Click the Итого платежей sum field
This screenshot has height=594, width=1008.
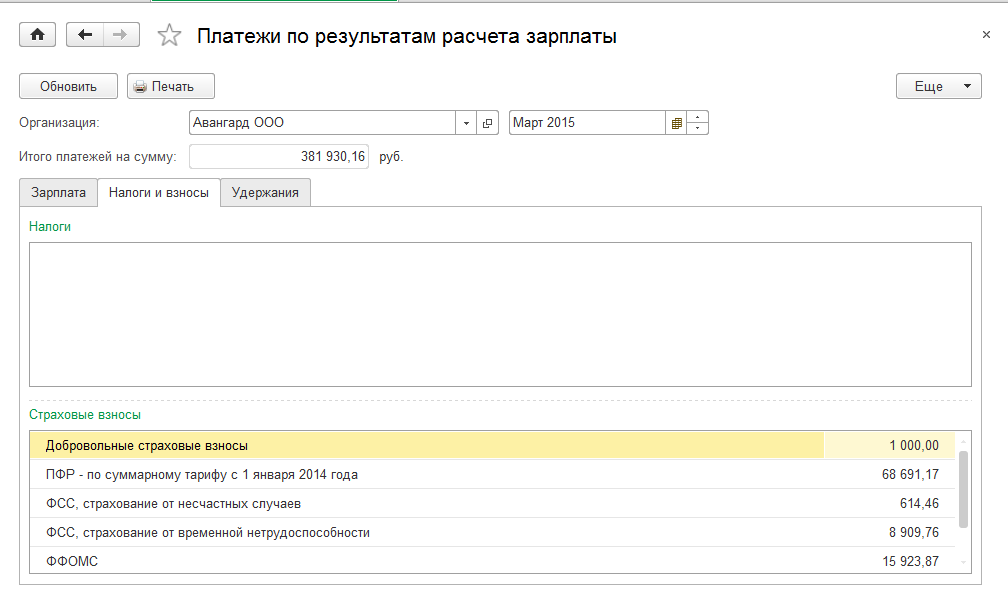pyautogui.click(x=278, y=156)
